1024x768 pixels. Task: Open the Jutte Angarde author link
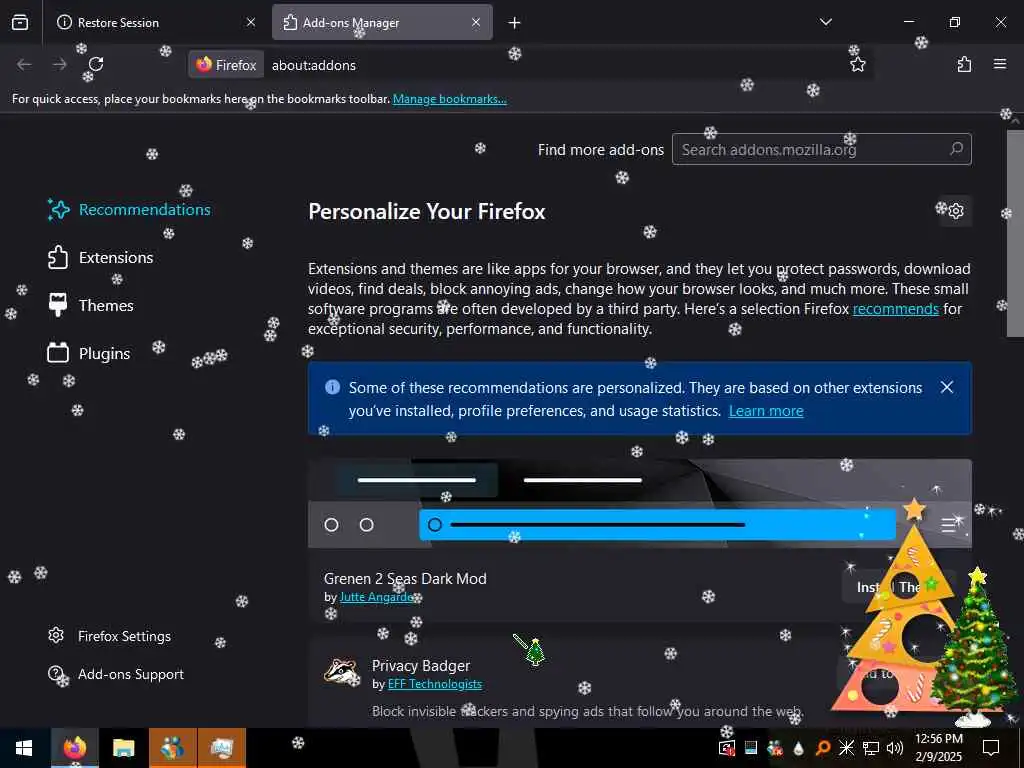click(377, 597)
